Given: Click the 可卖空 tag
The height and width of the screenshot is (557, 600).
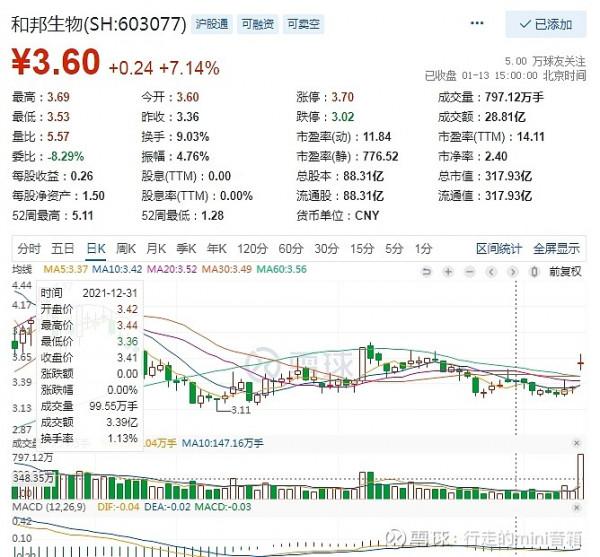Looking at the screenshot, I should click(x=301, y=23).
